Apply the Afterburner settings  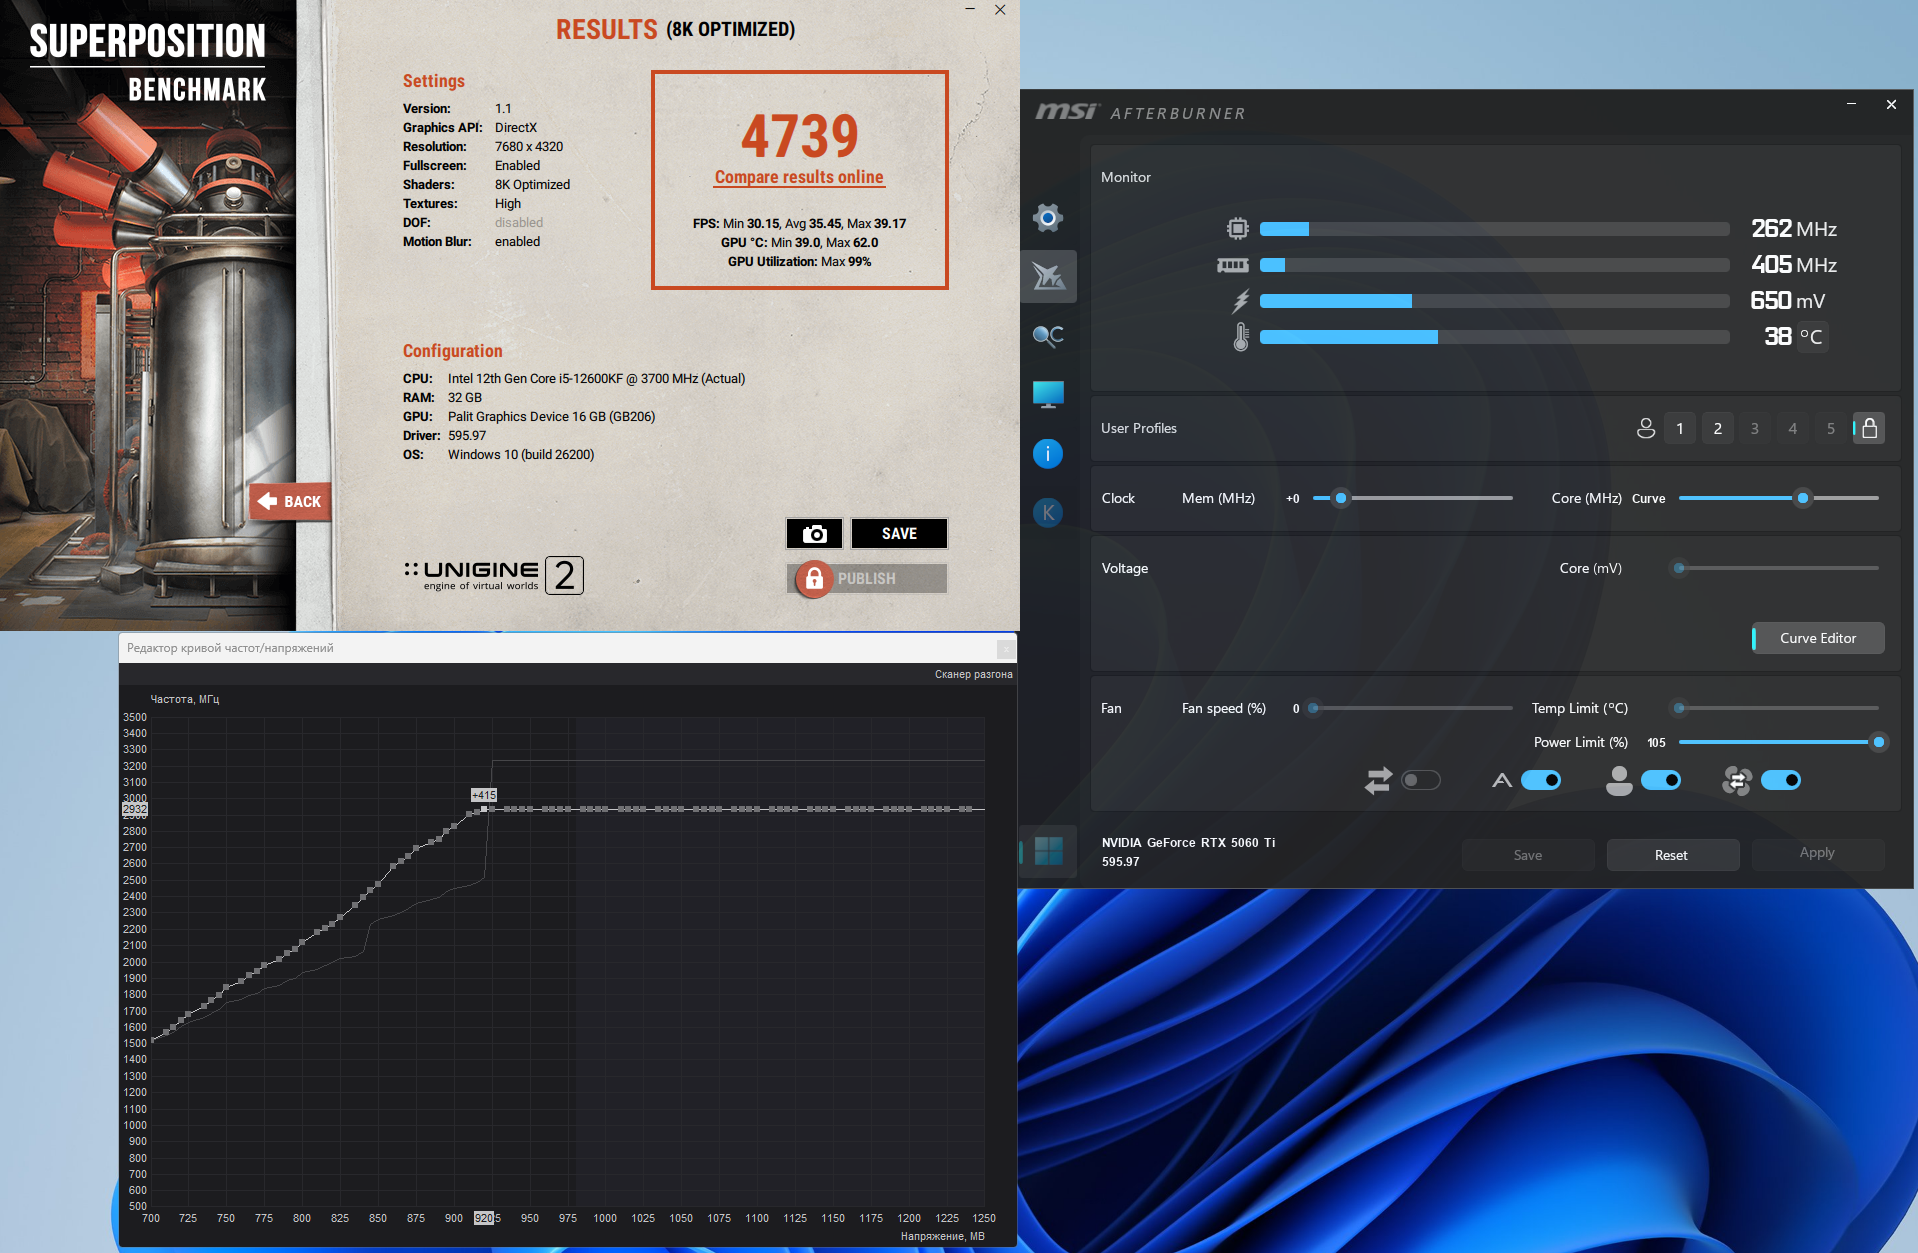[x=1817, y=853]
